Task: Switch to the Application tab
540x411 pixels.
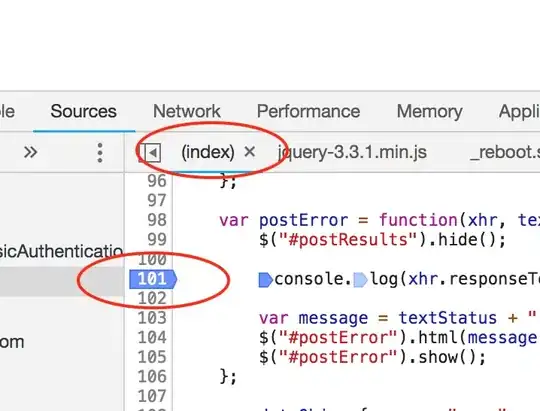Action: (519, 112)
